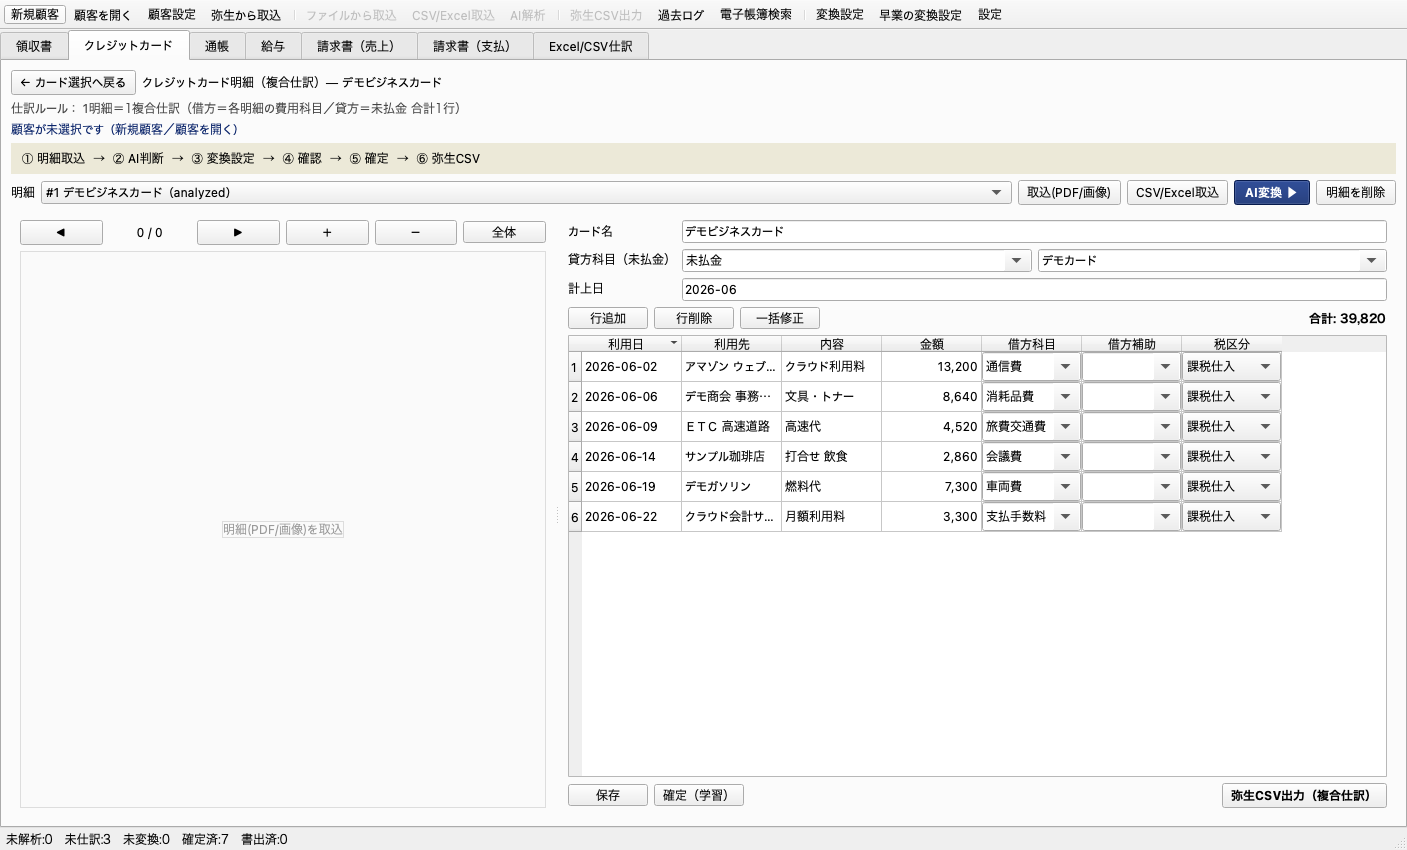The image size is (1407, 850).
Task: Select cell 月額利用料
Action: click(x=831, y=517)
